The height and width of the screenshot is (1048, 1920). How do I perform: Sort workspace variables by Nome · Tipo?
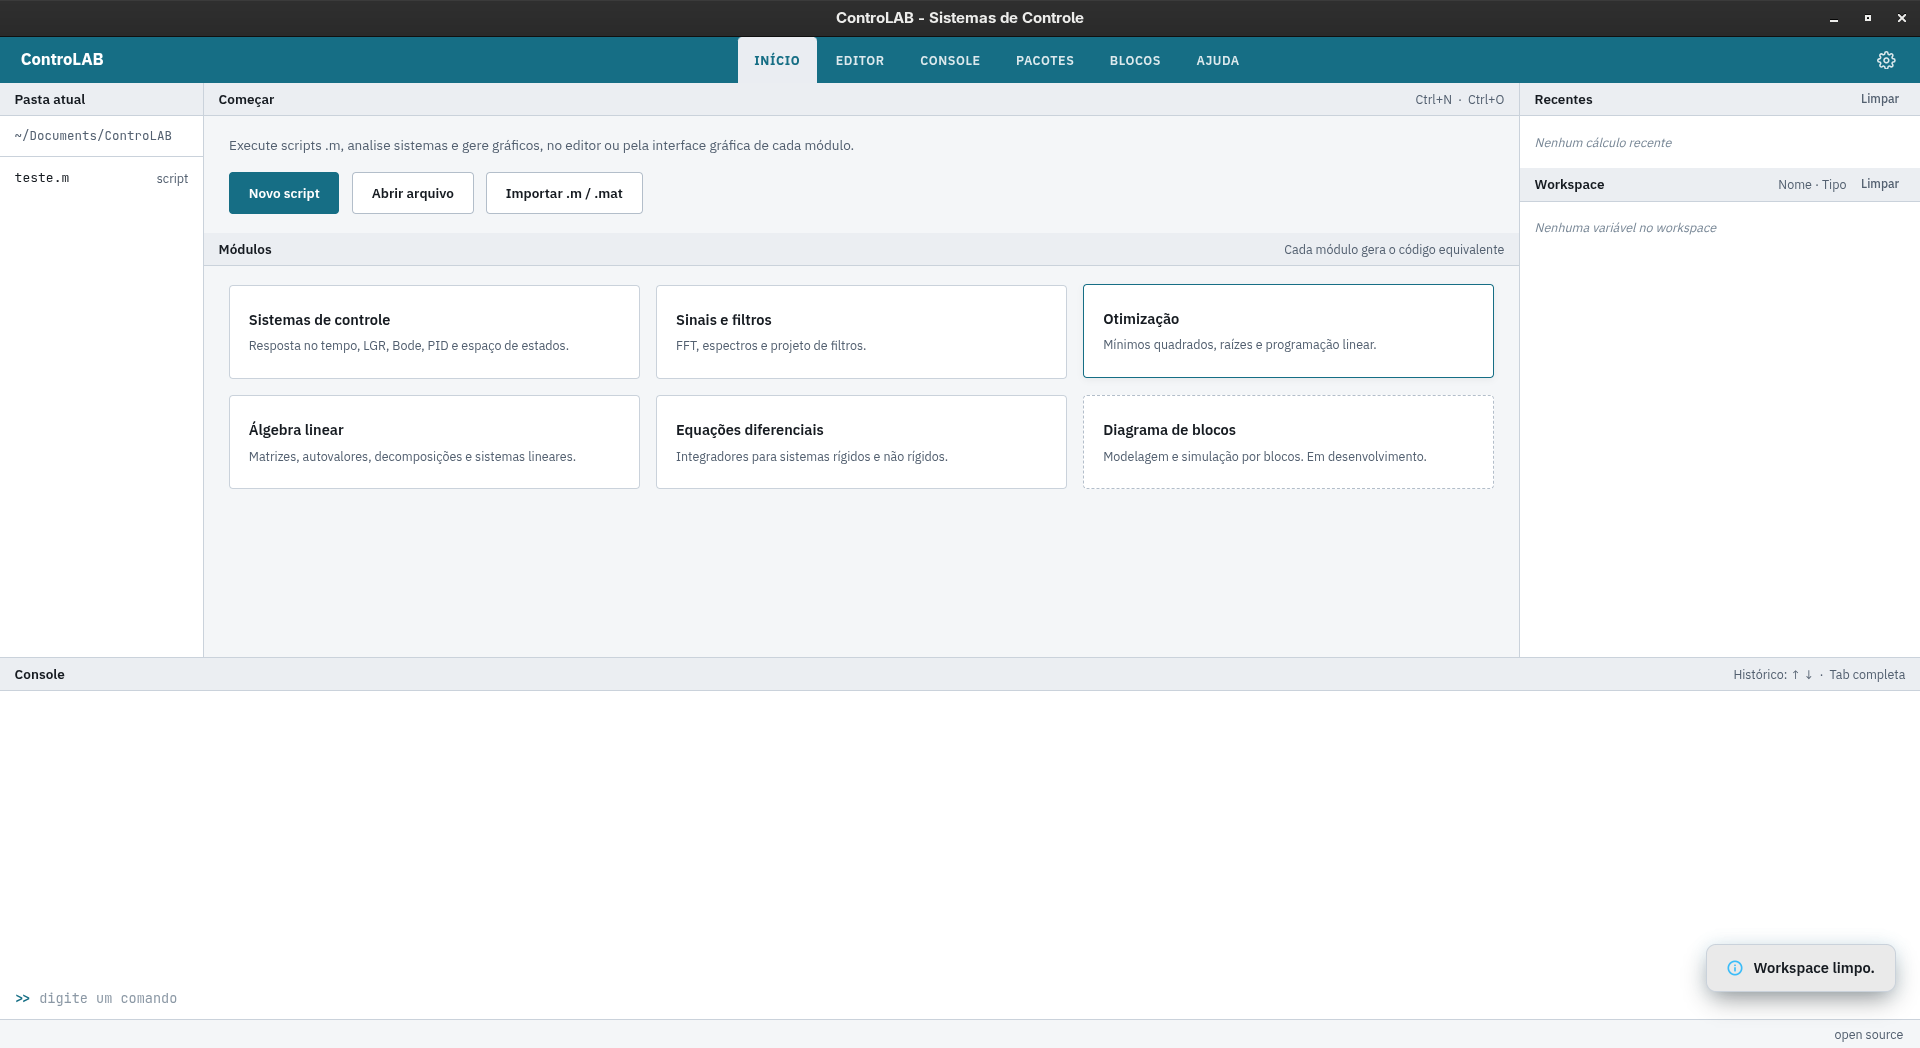click(x=1812, y=184)
